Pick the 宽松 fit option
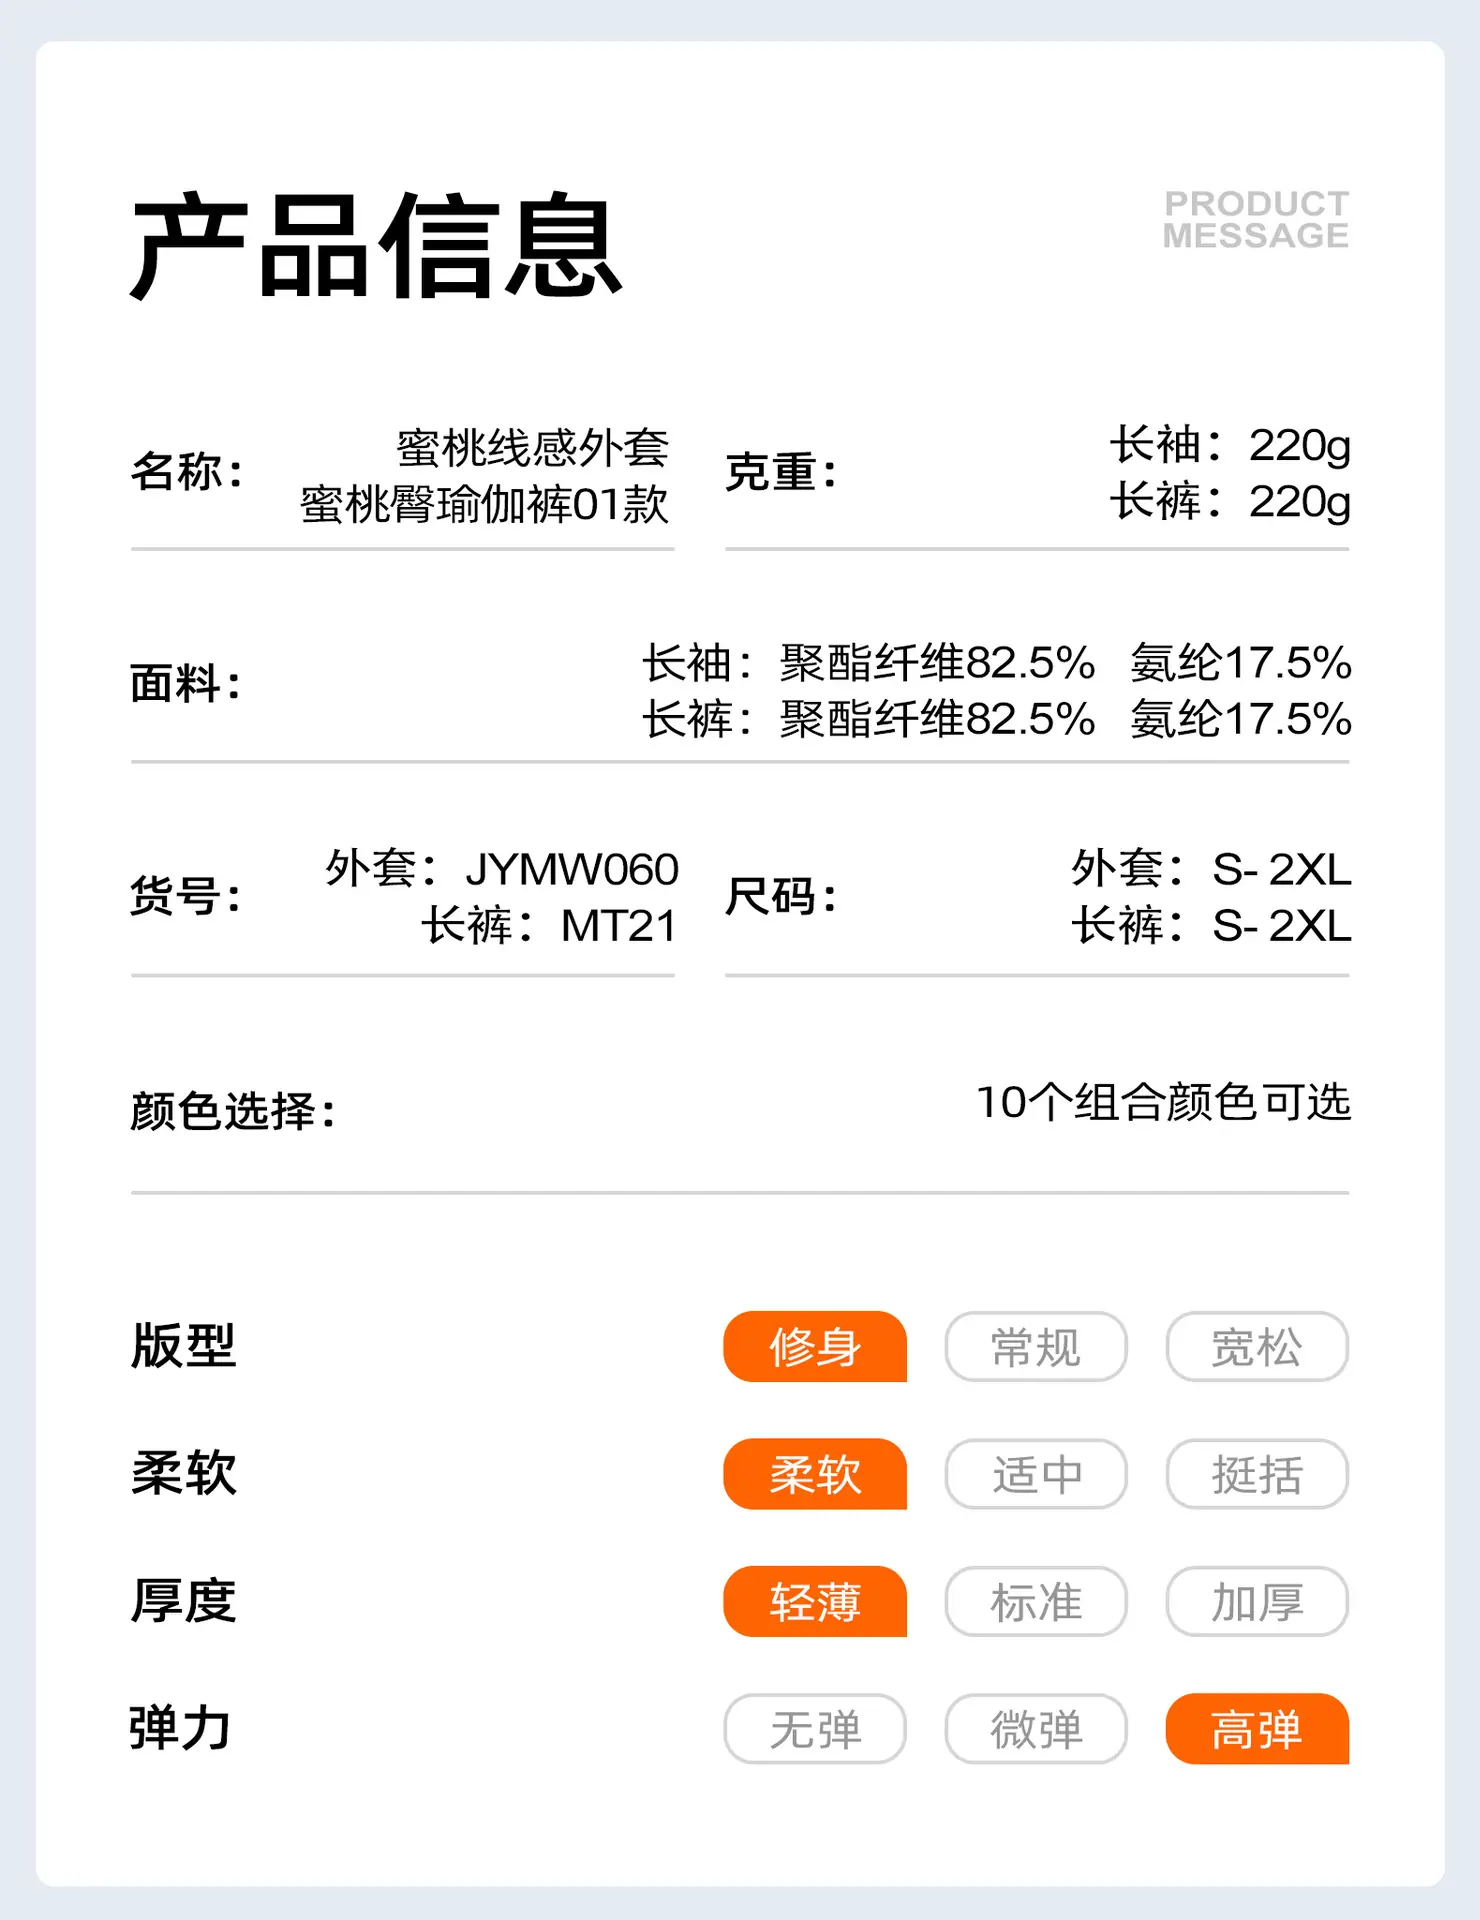The height and width of the screenshot is (1920, 1480). point(1257,1347)
